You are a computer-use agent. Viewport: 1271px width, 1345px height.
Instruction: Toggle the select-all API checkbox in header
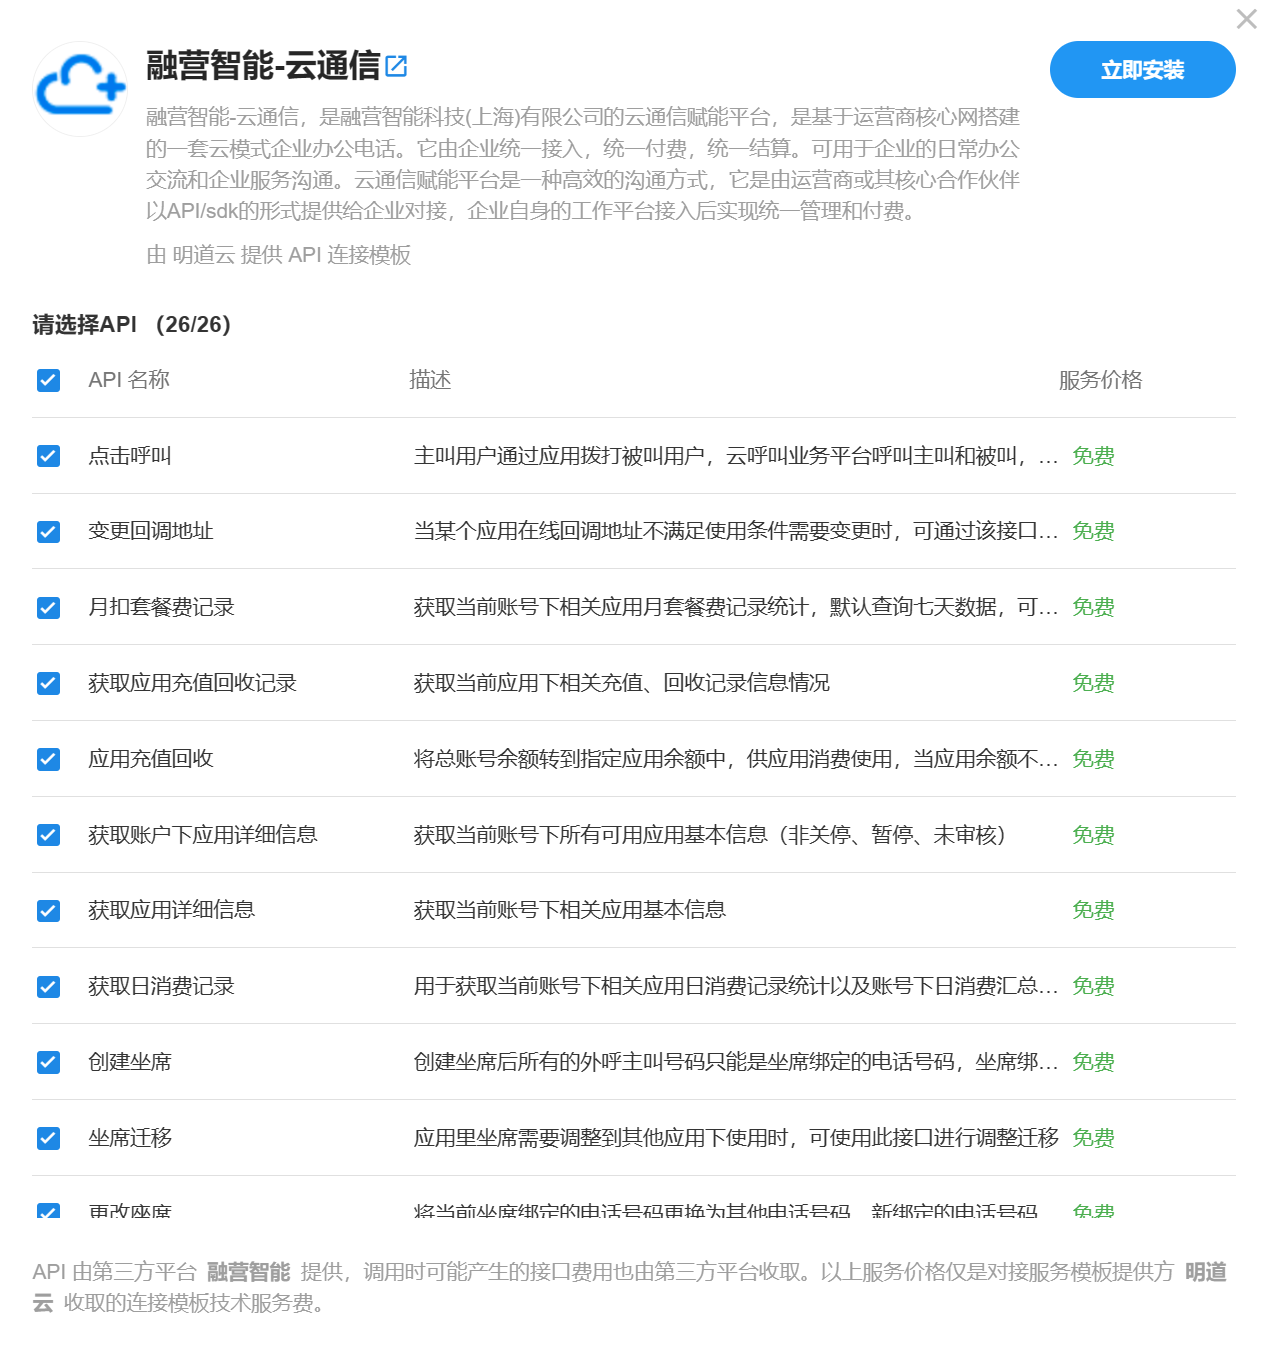(48, 380)
